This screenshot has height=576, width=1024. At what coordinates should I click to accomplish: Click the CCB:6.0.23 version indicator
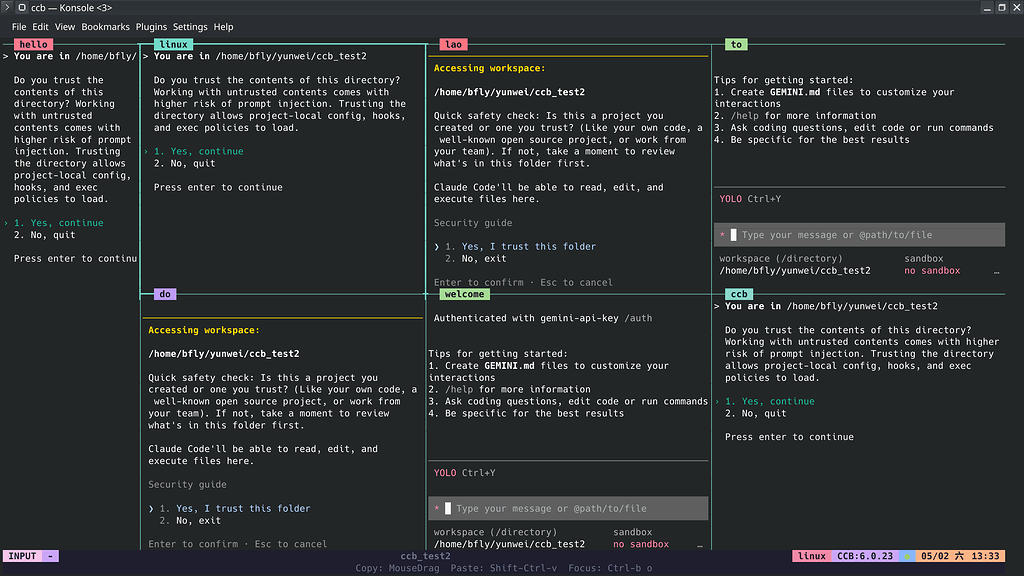pyautogui.click(x=865, y=556)
